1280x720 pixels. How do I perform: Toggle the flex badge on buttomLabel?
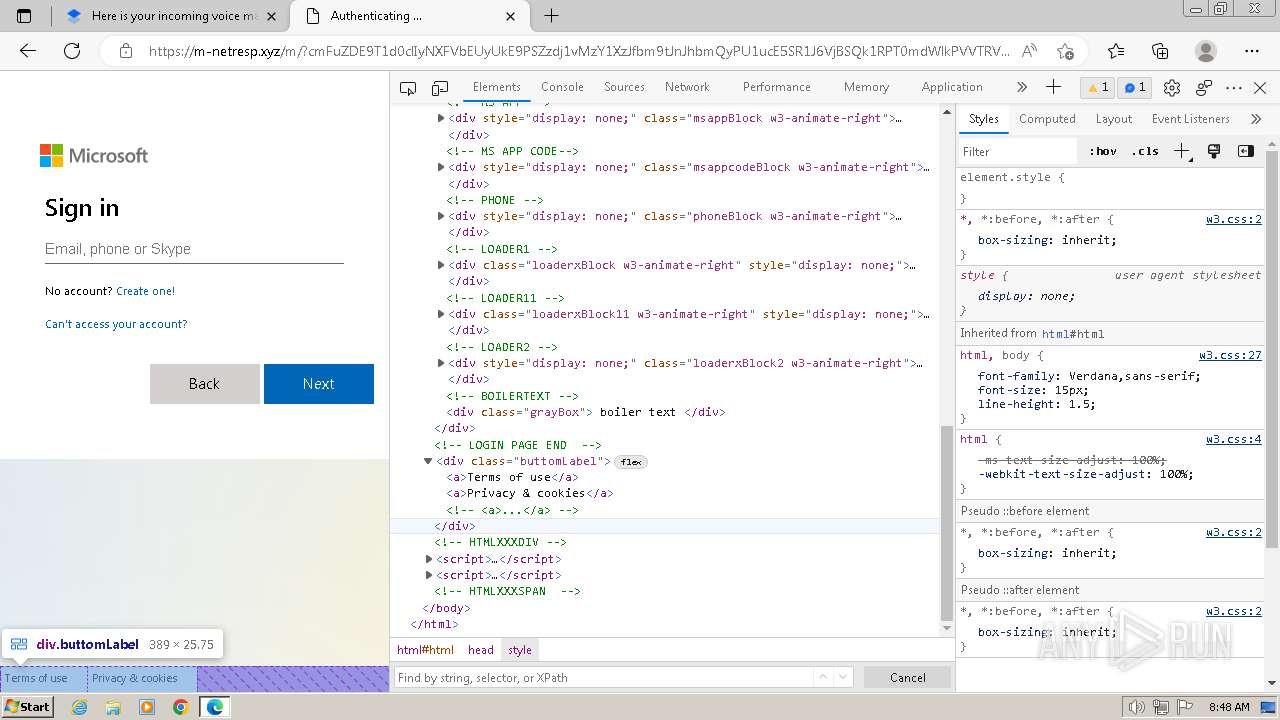click(x=631, y=462)
